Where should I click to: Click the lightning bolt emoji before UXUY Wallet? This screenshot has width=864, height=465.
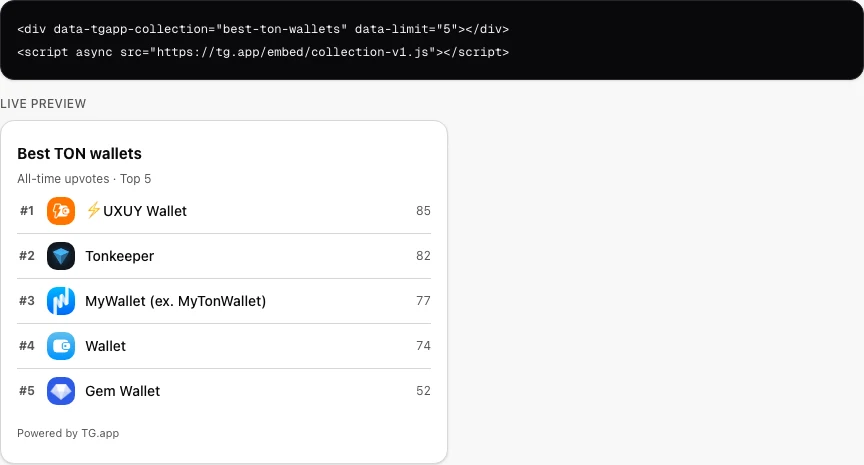(x=93, y=210)
